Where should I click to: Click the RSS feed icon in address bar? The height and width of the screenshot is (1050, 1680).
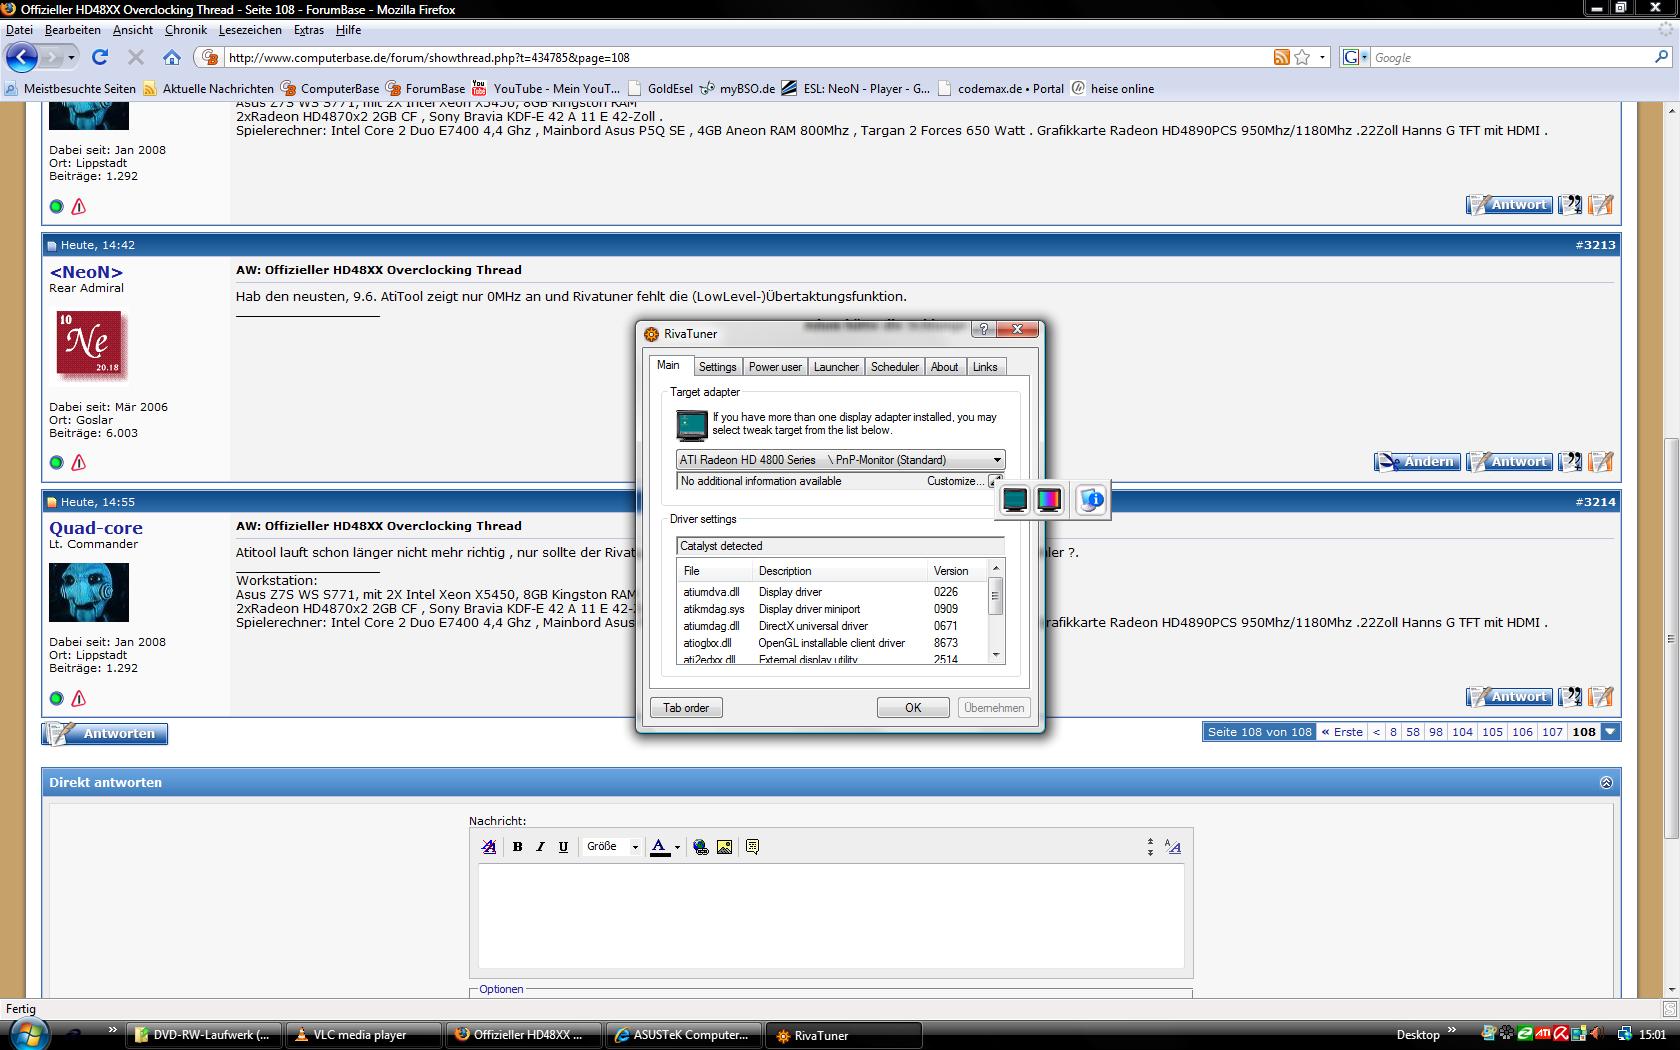[x=1281, y=57]
